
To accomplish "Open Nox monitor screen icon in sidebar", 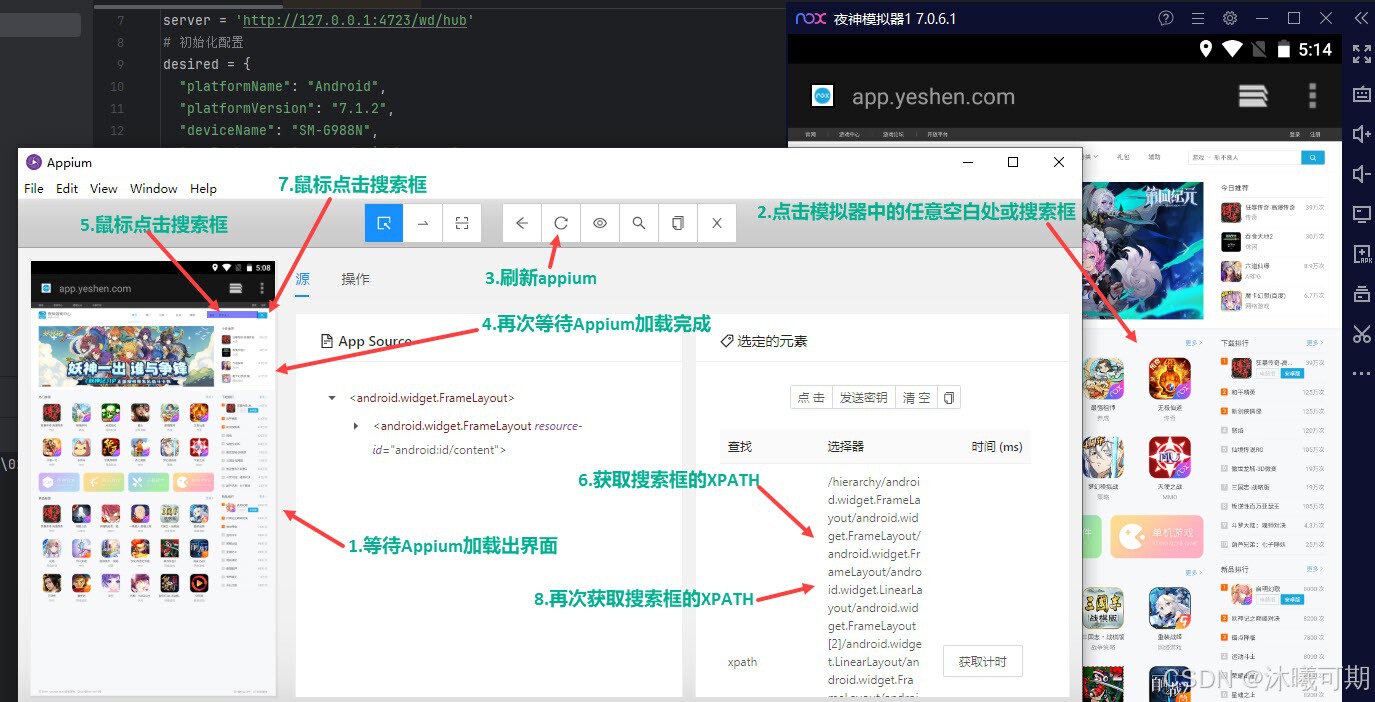I will click(x=1361, y=214).
